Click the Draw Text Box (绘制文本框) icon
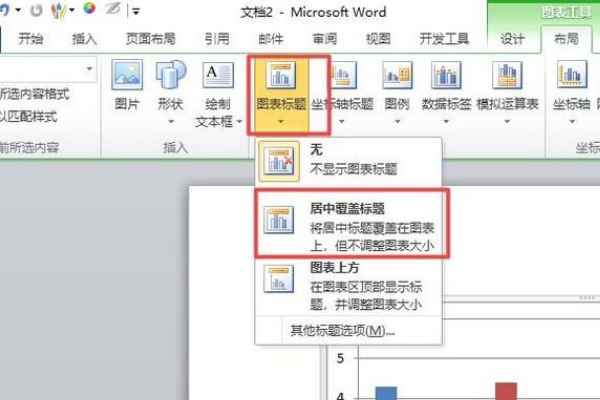This screenshot has width=600, height=400. (x=218, y=75)
